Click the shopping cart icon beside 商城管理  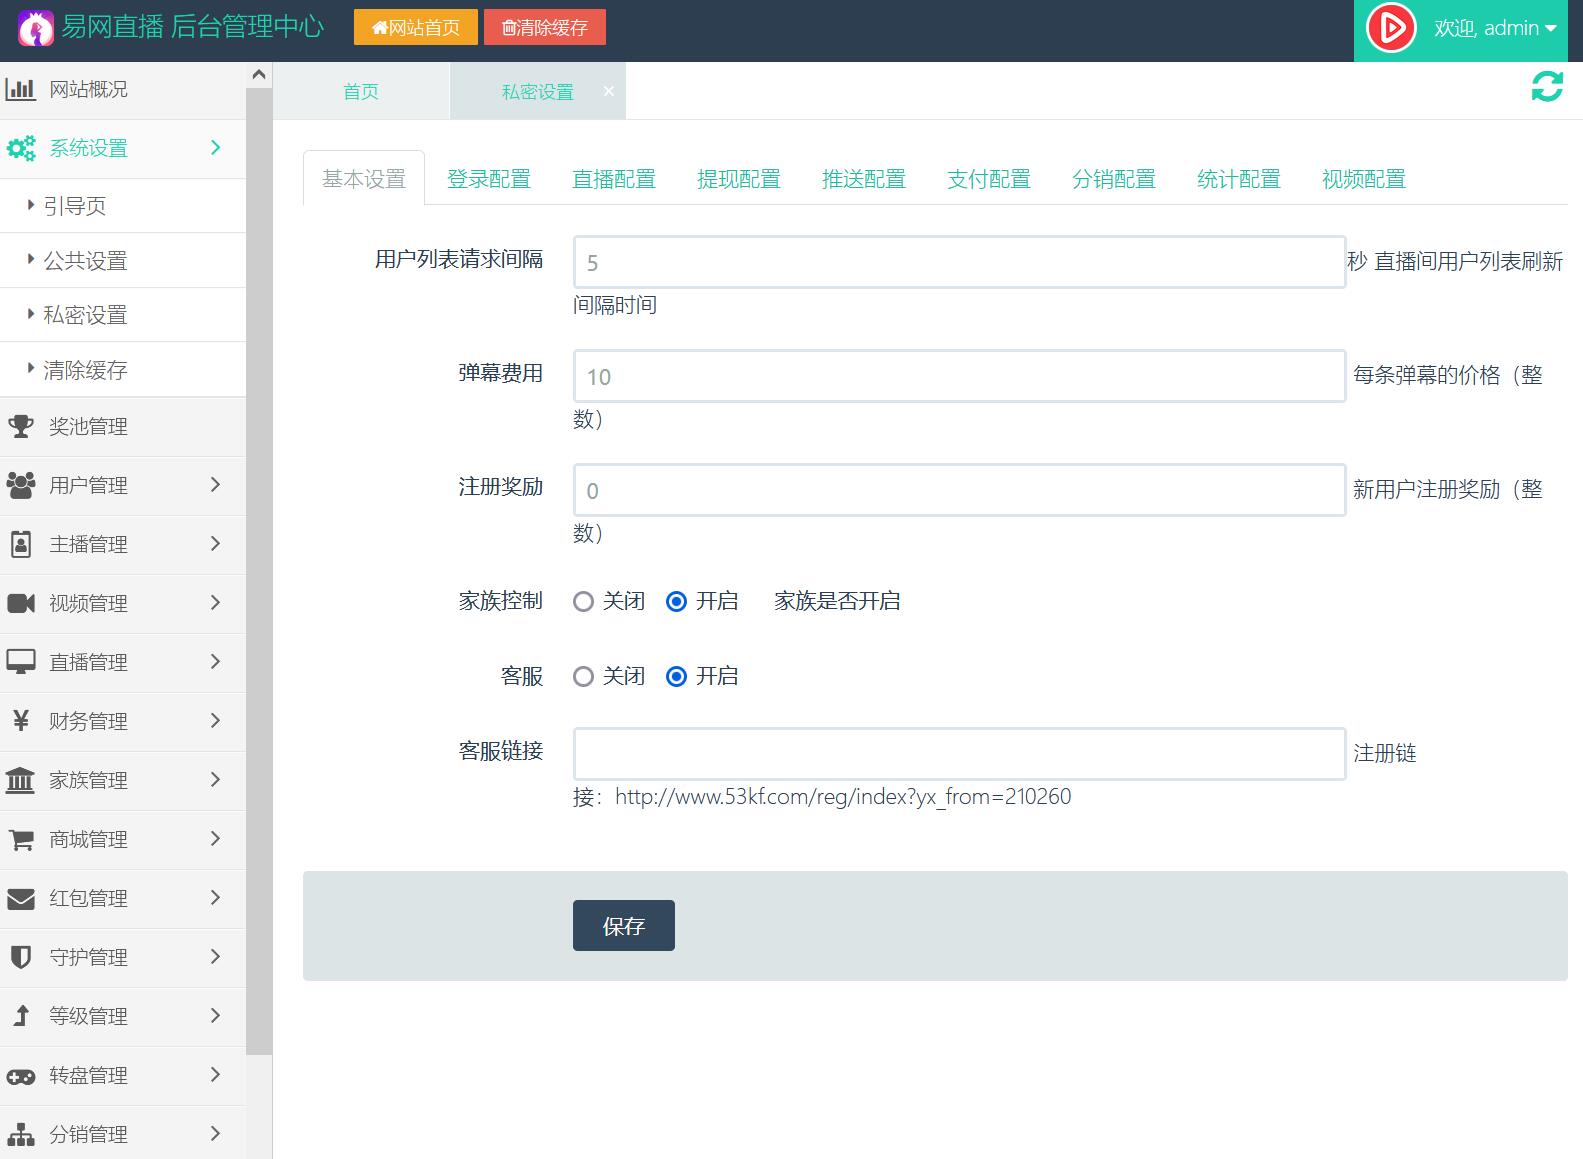[21, 839]
